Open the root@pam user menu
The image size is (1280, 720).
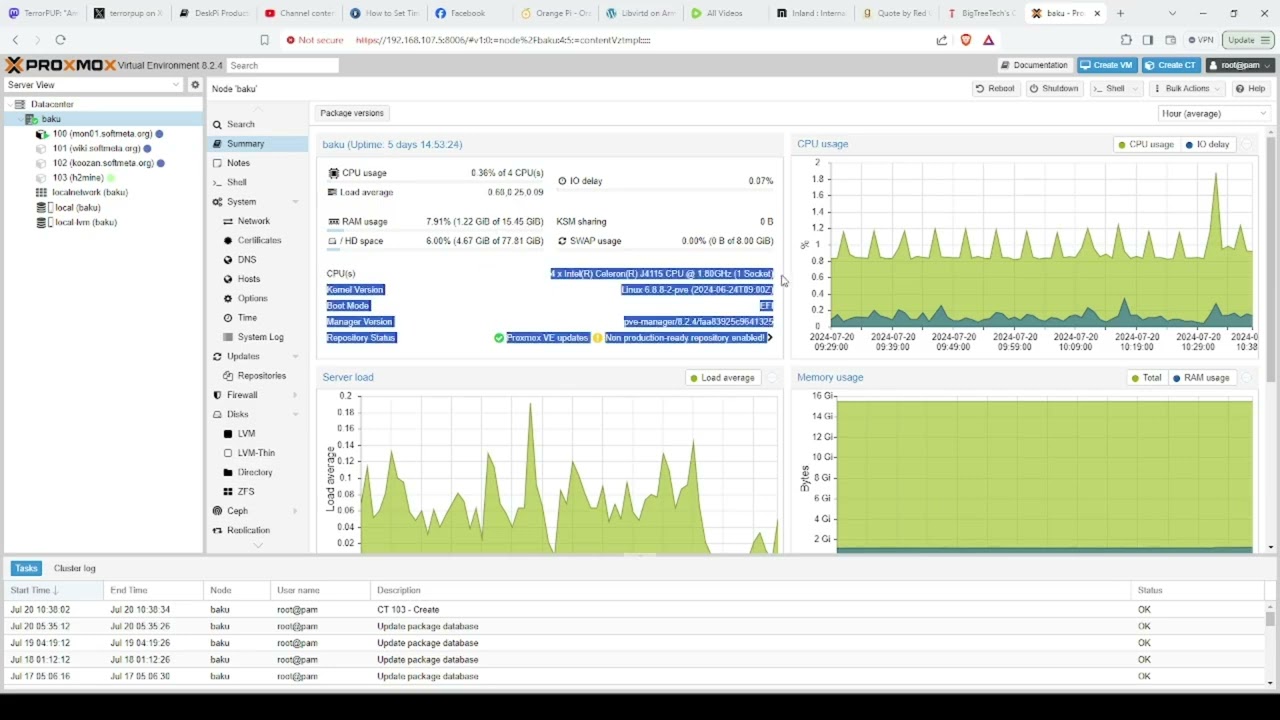click(1240, 65)
